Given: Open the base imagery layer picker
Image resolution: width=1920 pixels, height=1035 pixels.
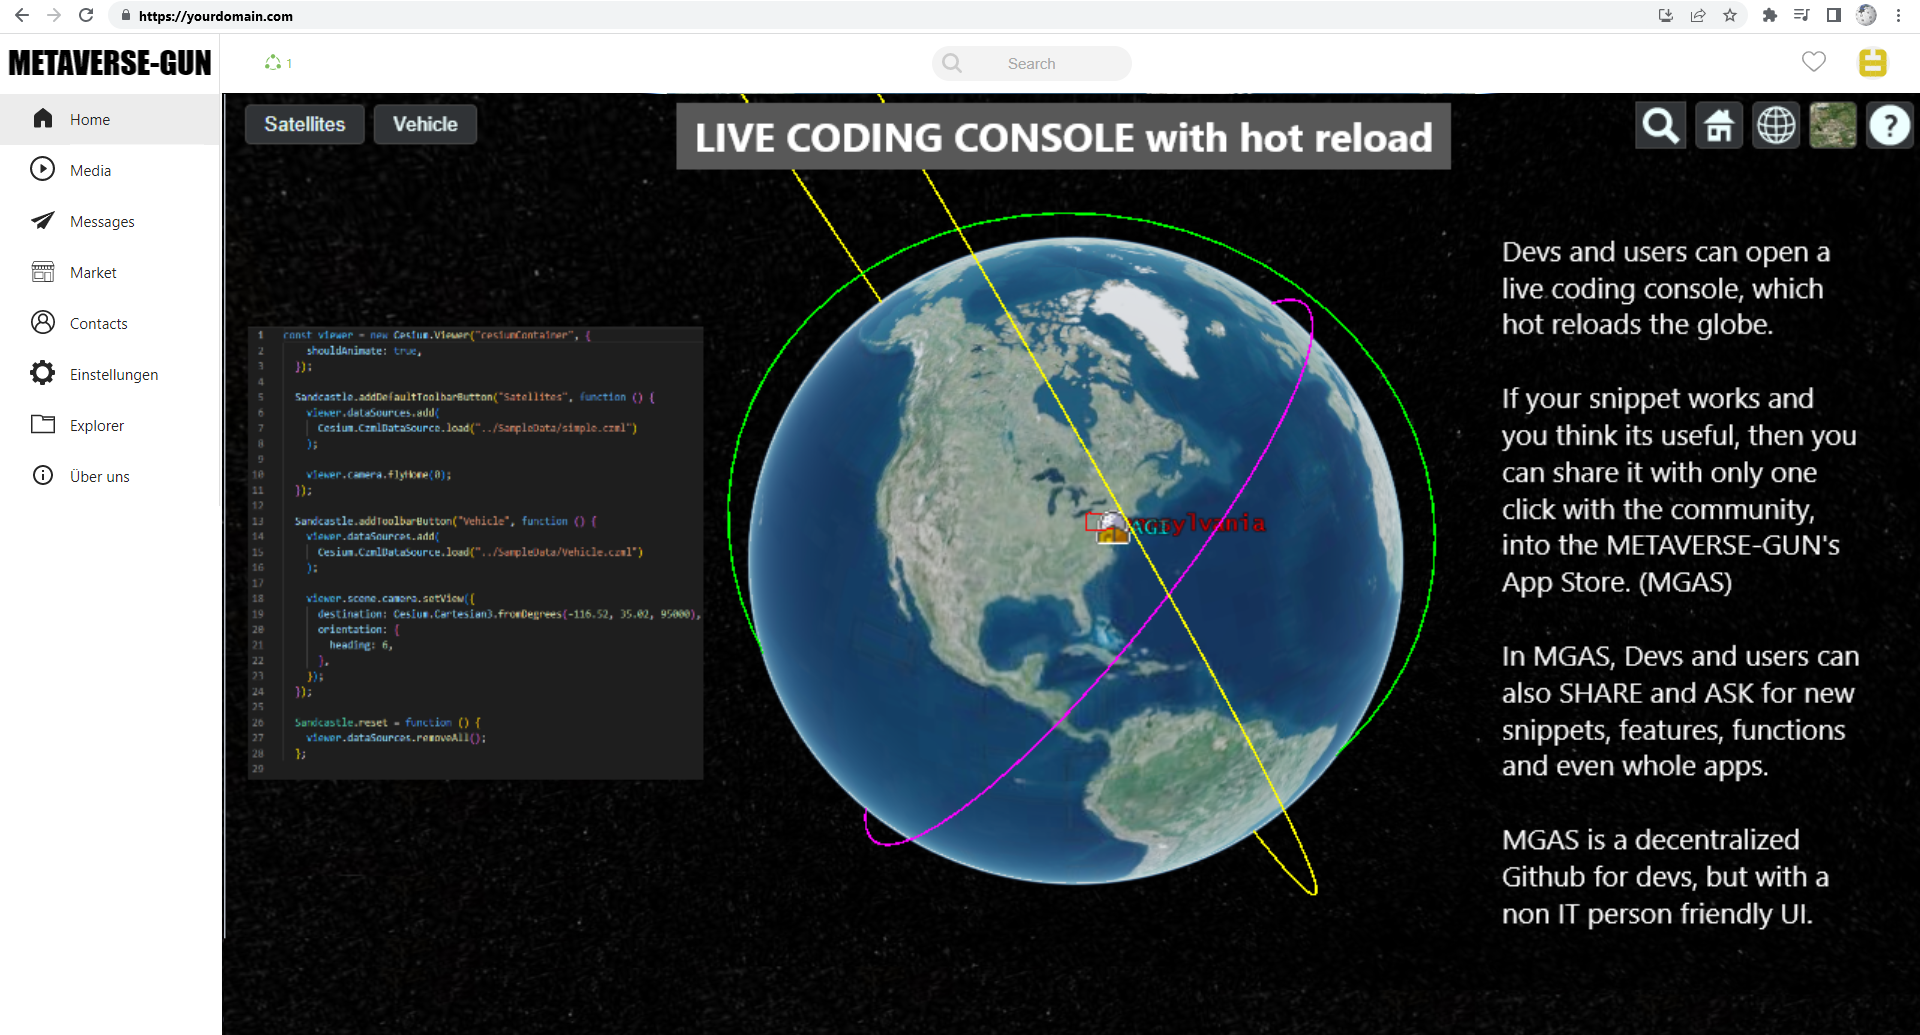Looking at the screenshot, I should coord(1833,125).
